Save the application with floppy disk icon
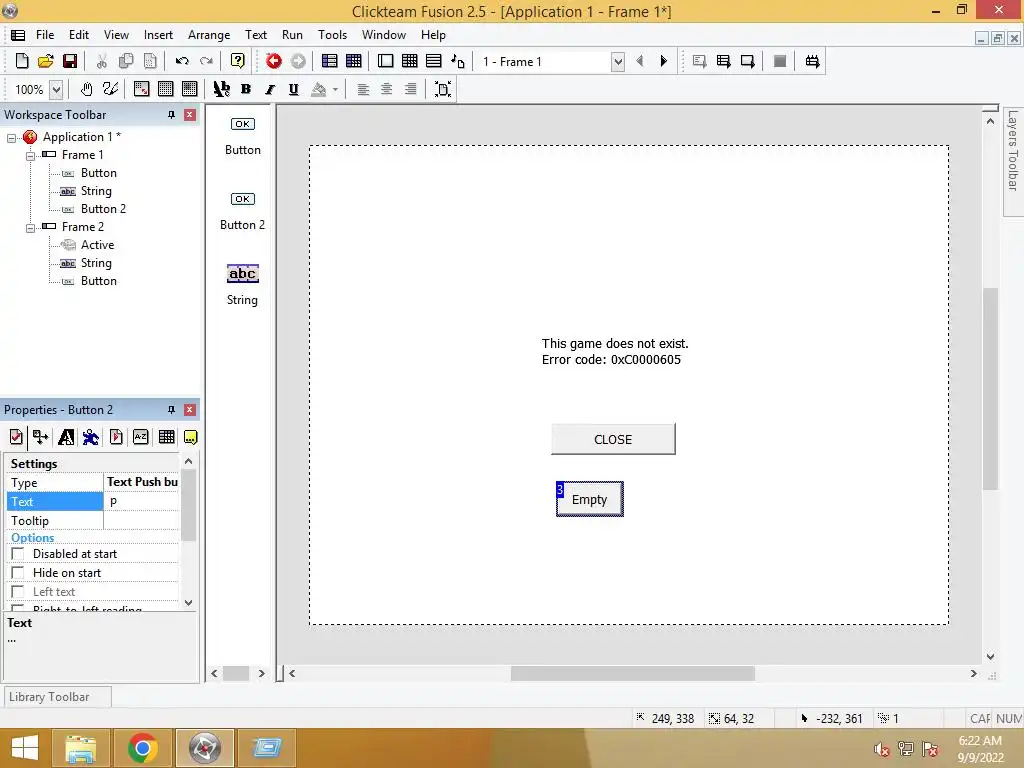The image size is (1024, 768). tap(70, 61)
